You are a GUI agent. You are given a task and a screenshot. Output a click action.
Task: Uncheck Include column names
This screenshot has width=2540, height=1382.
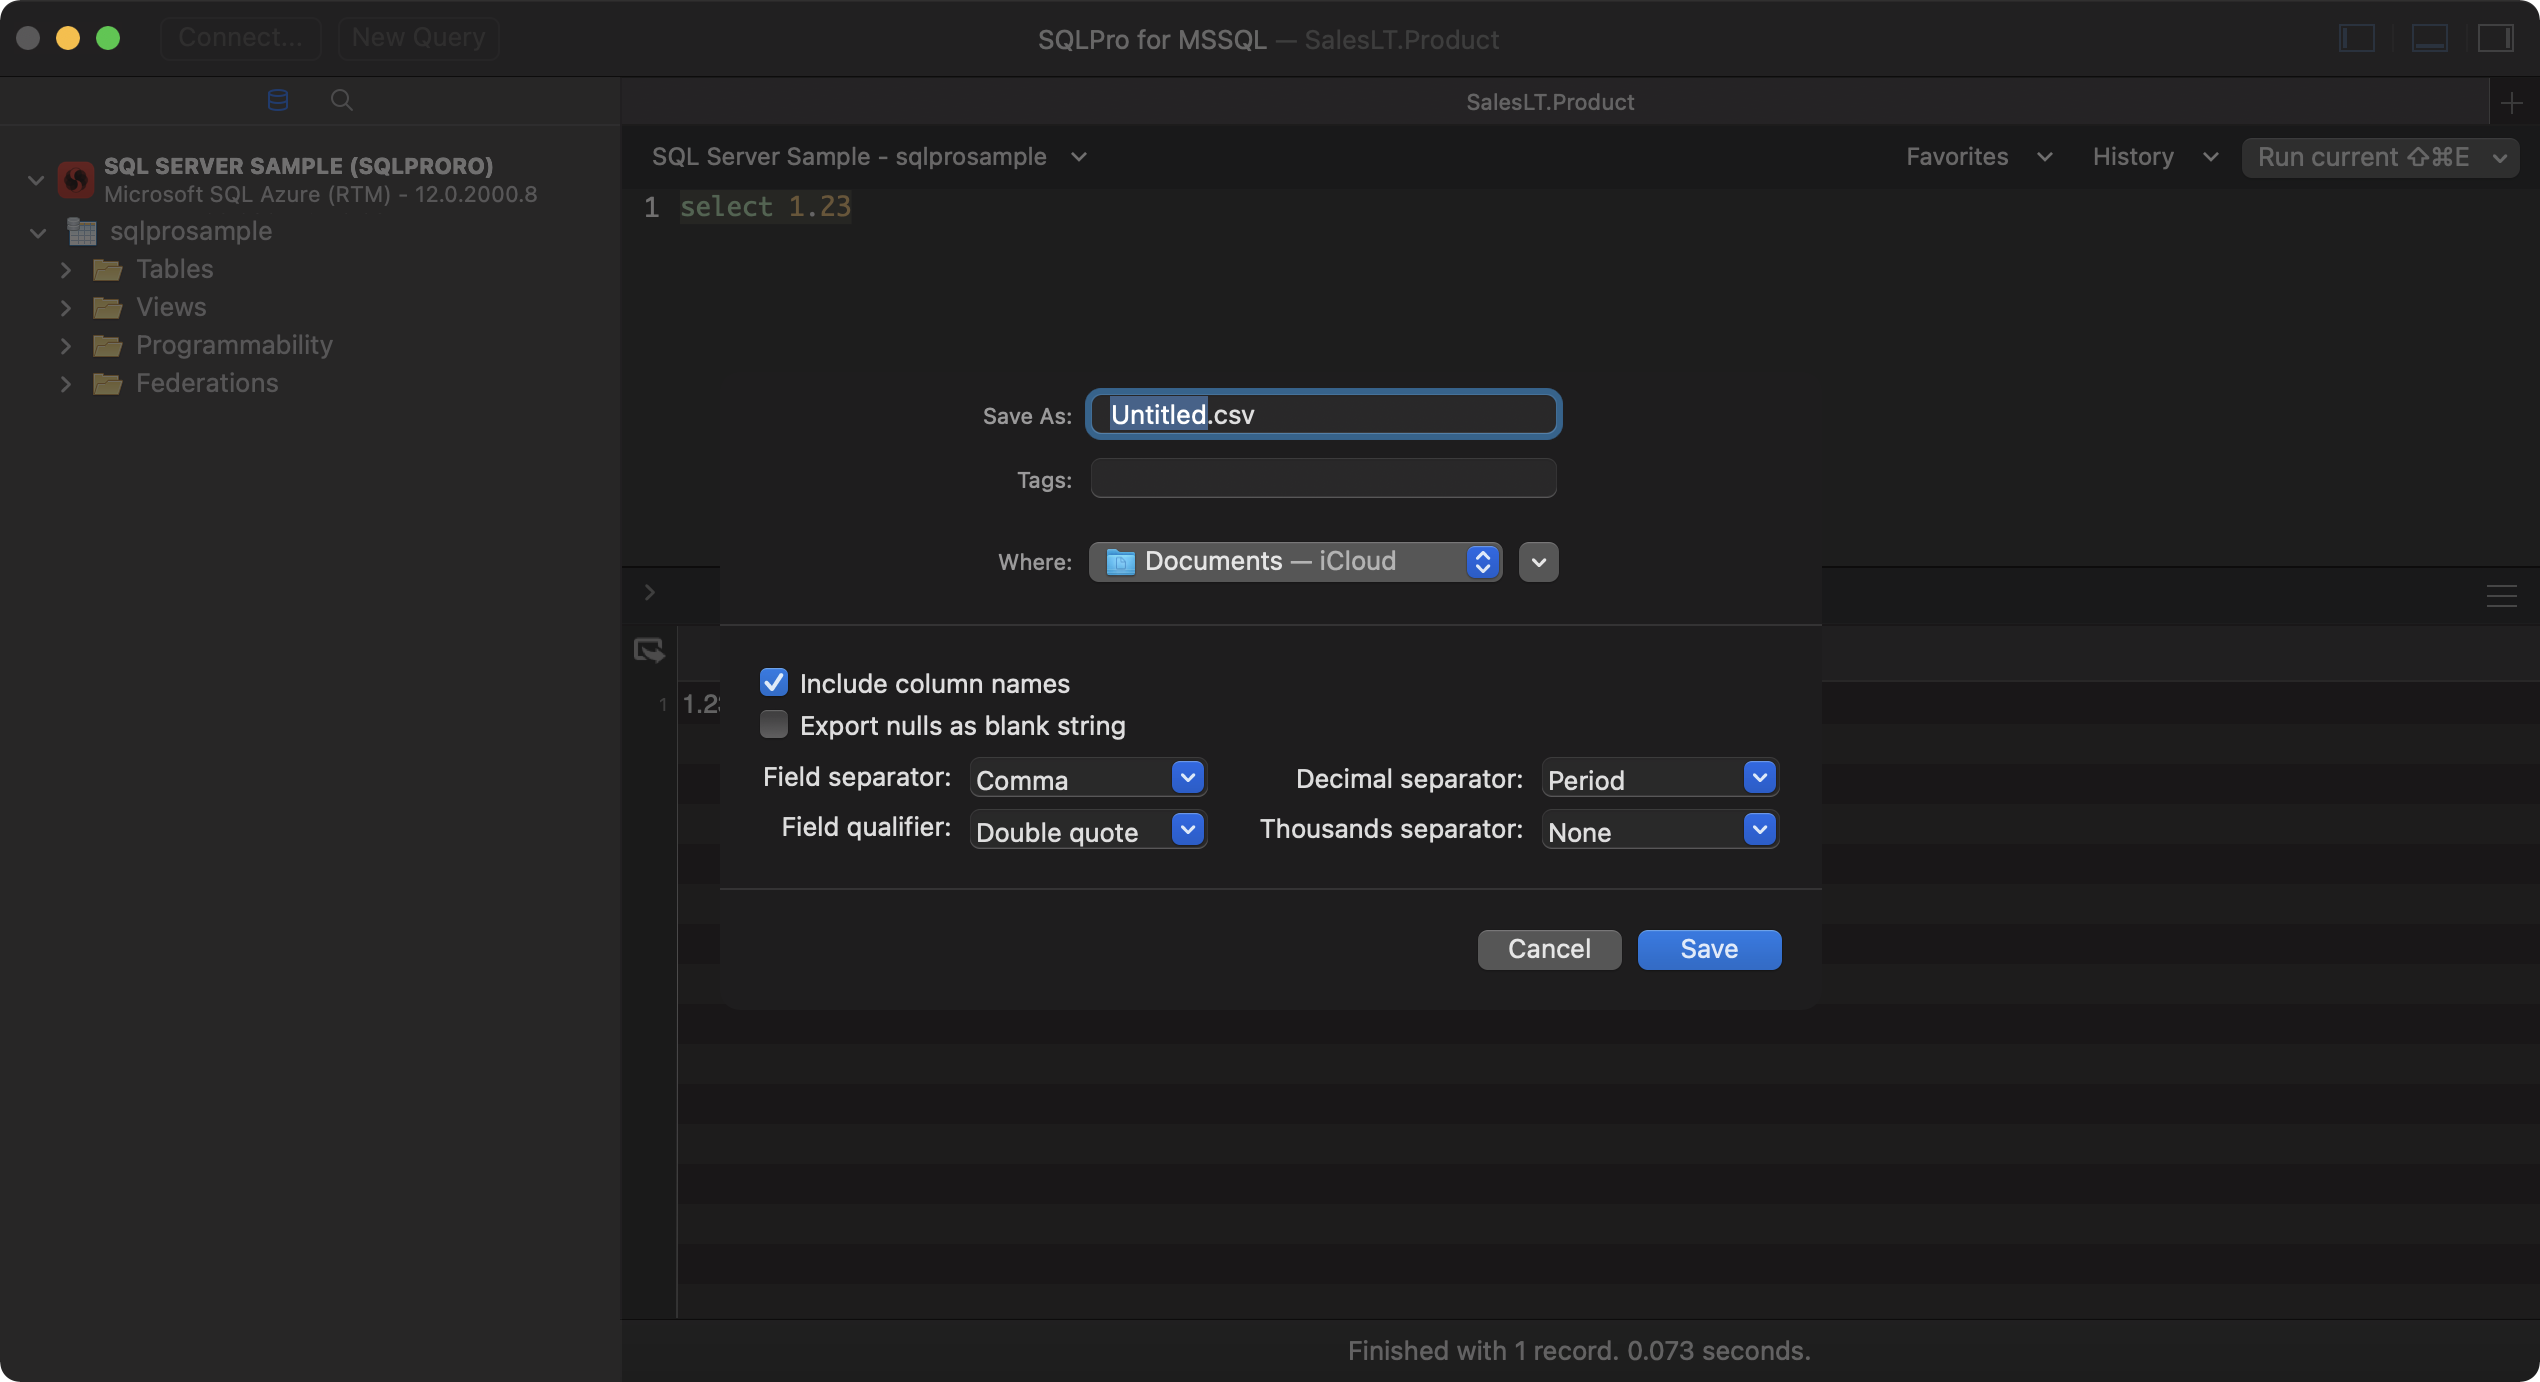(x=773, y=682)
